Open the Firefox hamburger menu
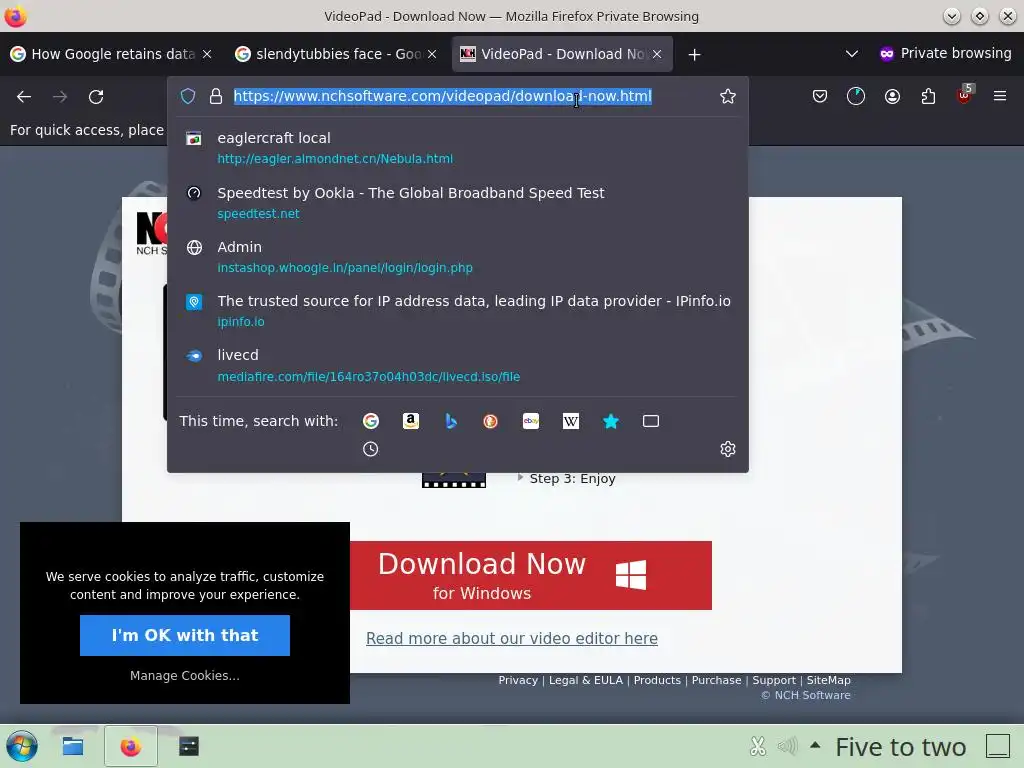This screenshot has width=1024, height=768. click(1000, 96)
